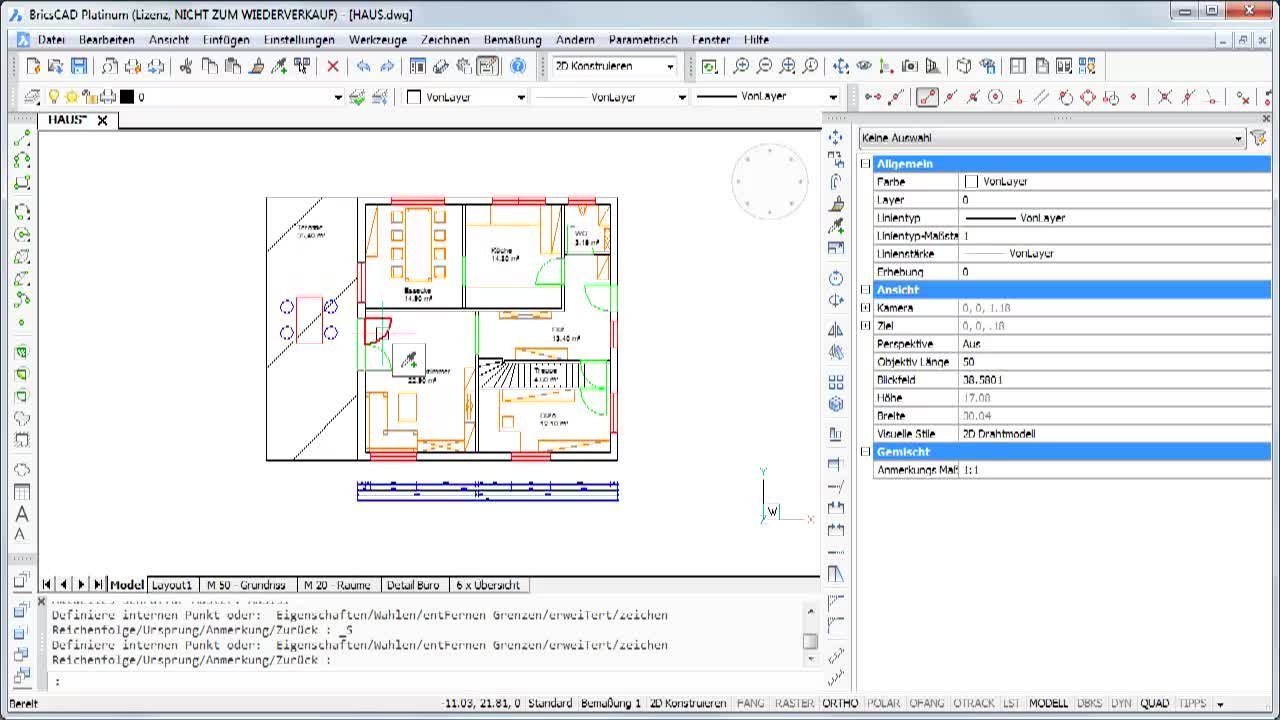Click the light bulb layer on/off icon
Screen dimensions: 1280x720
(x=54, y=97)
